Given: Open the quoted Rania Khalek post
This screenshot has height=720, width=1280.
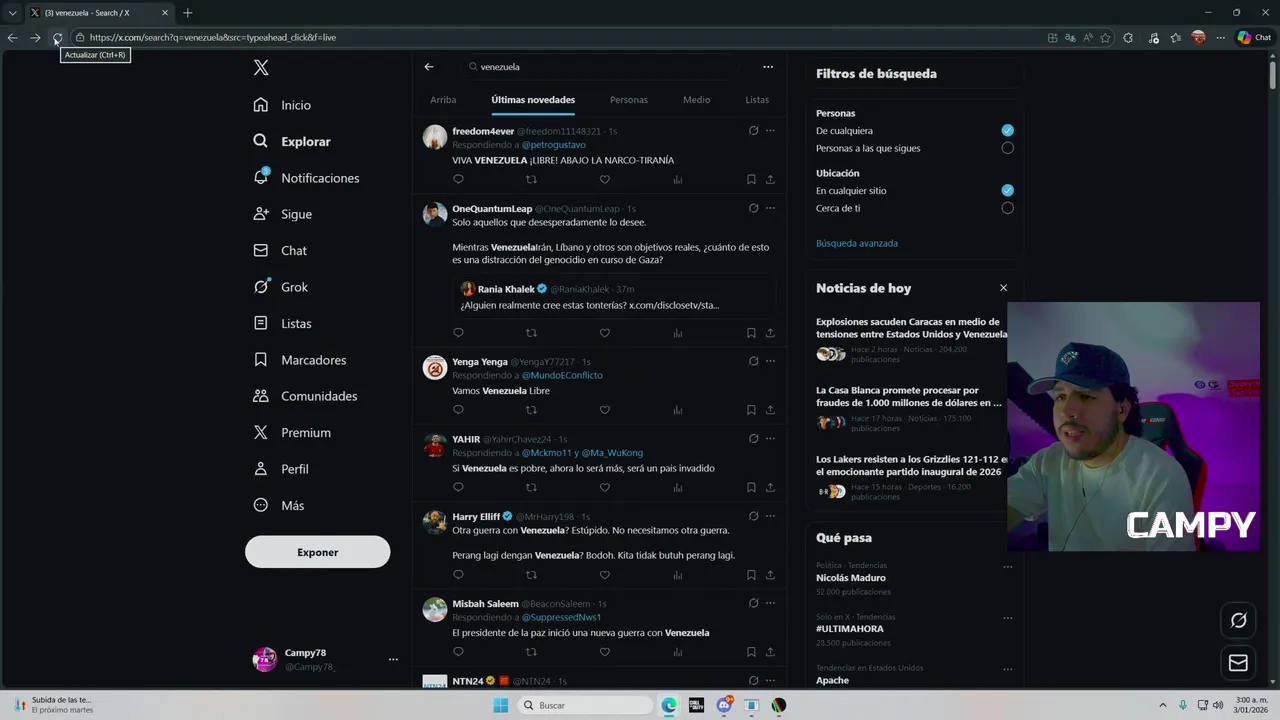Looking at the screenshot, I should coord(613,297).
